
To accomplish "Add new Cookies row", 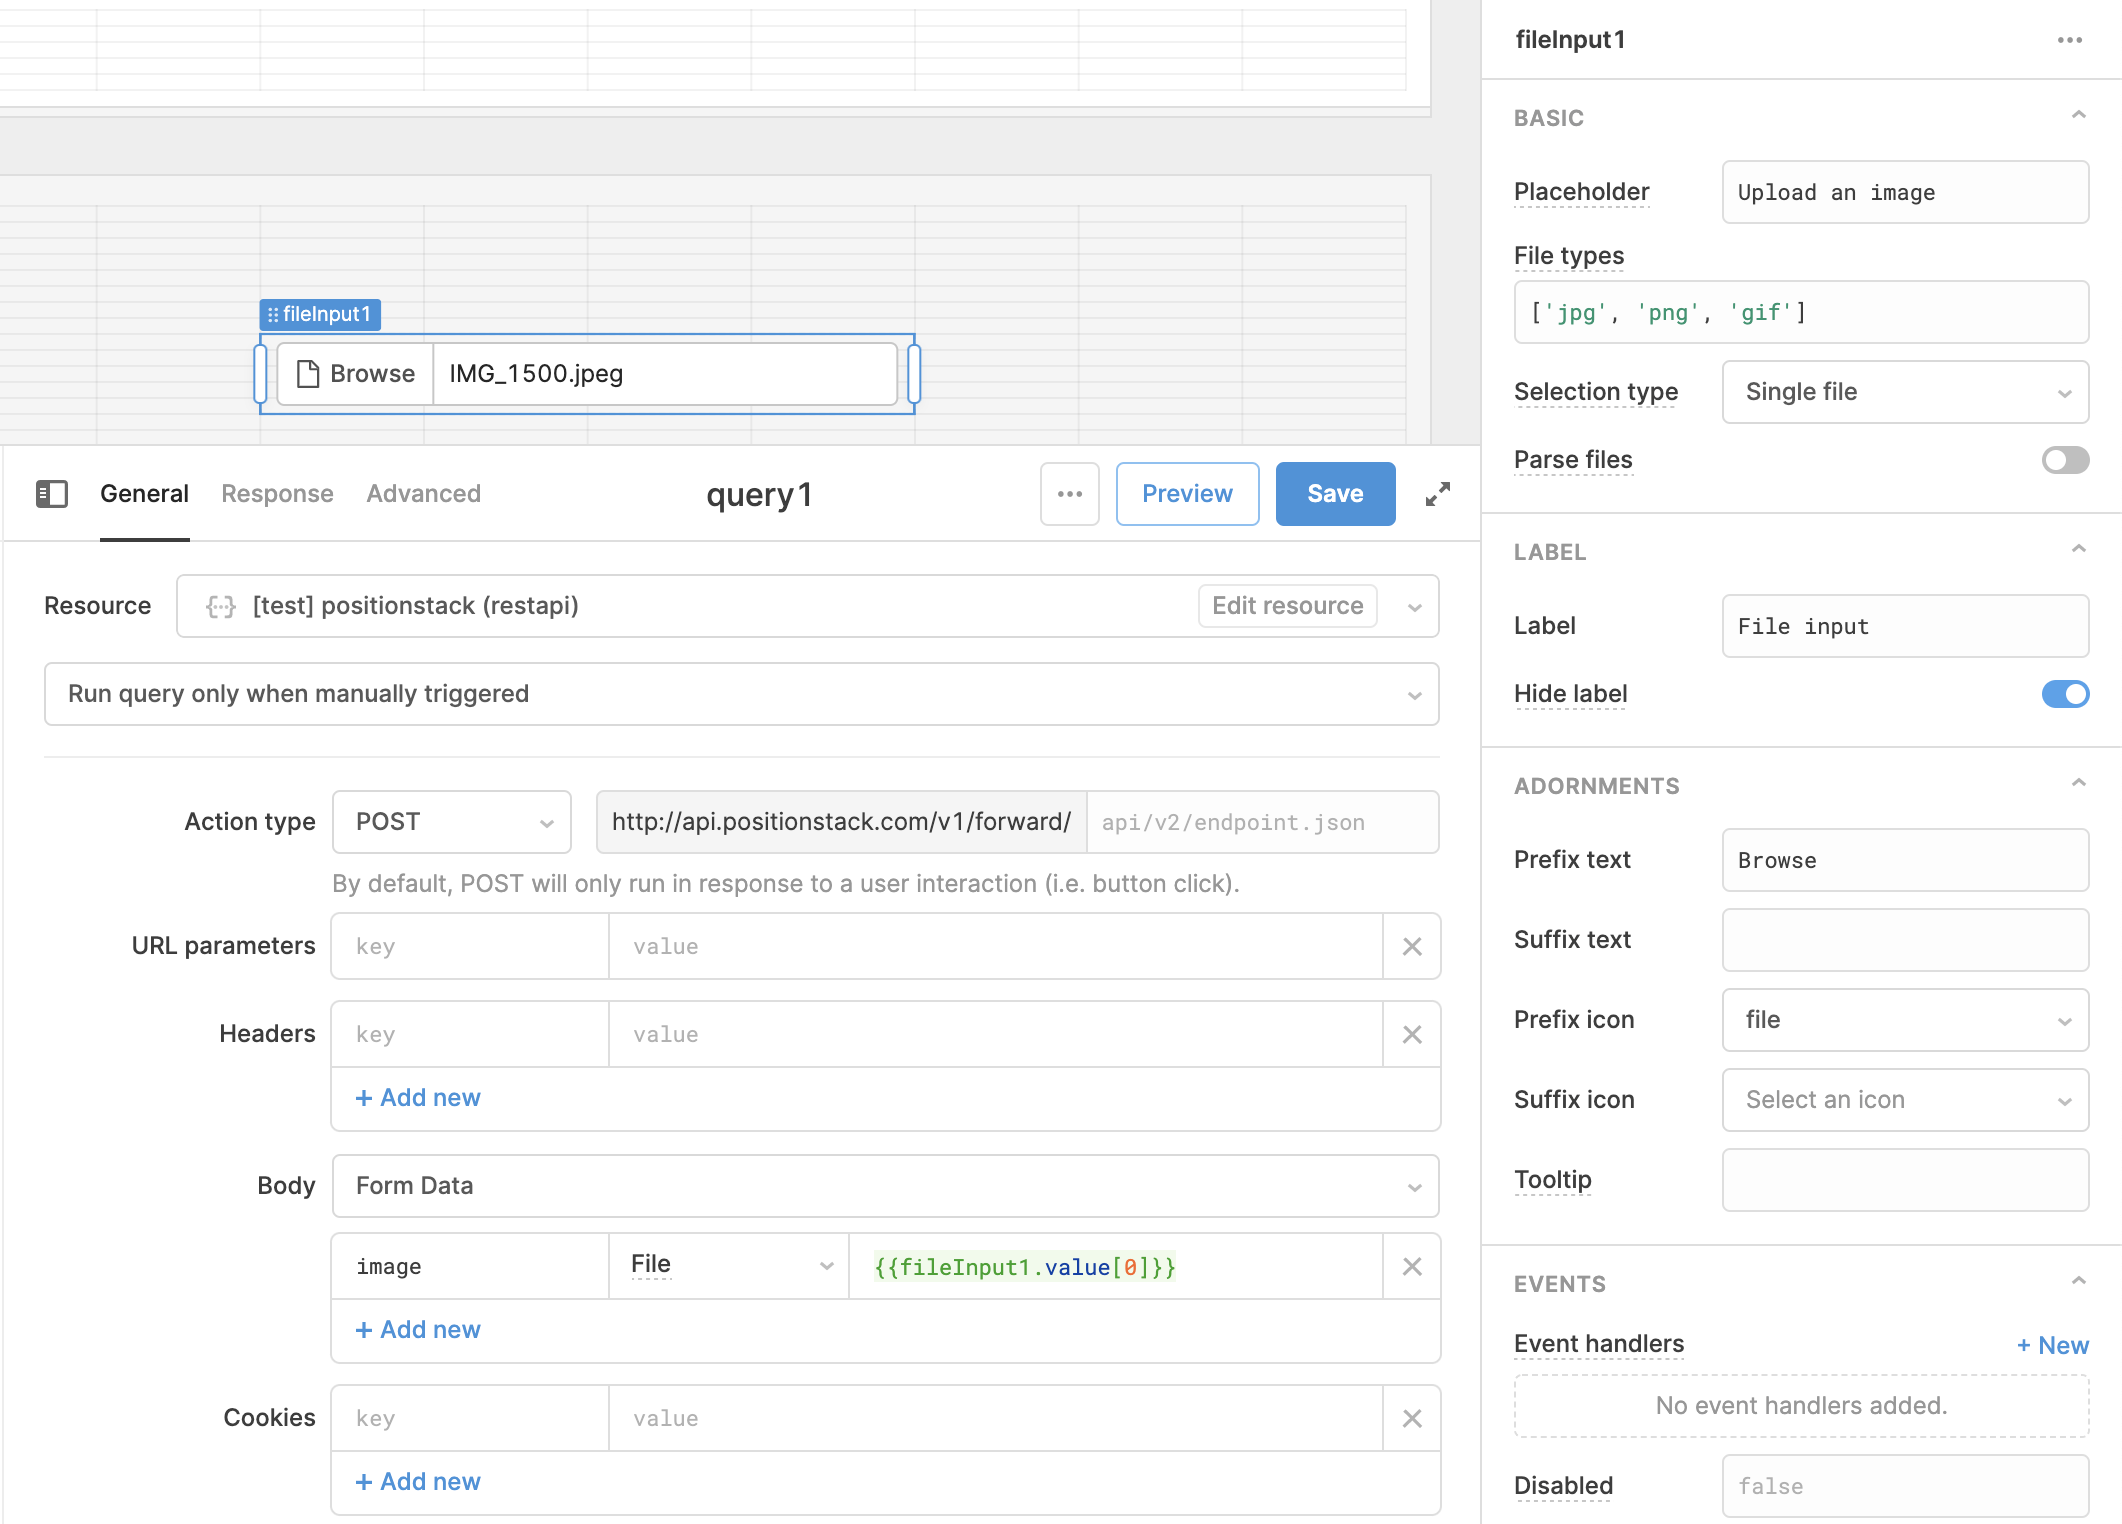I will [x=418, y=1482].
